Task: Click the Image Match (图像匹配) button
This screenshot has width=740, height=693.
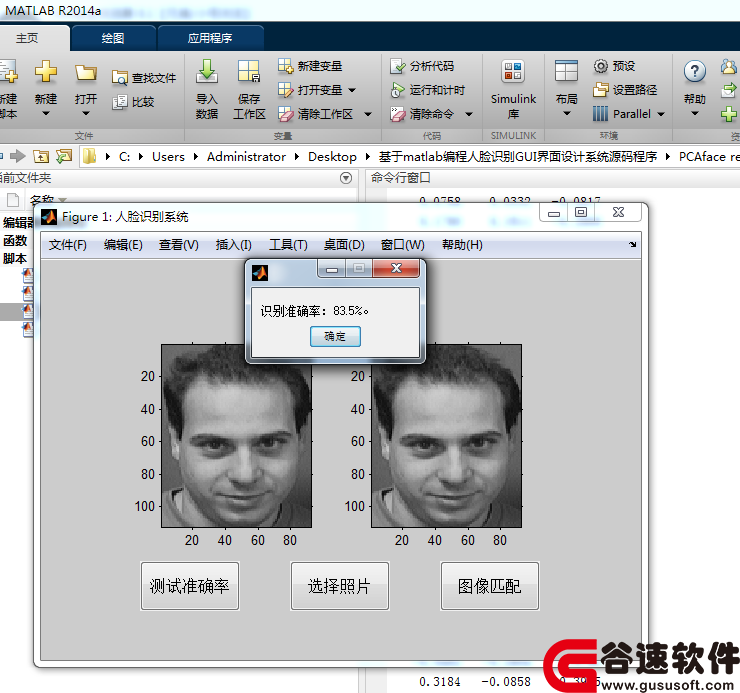Action: tap(490, 586)
